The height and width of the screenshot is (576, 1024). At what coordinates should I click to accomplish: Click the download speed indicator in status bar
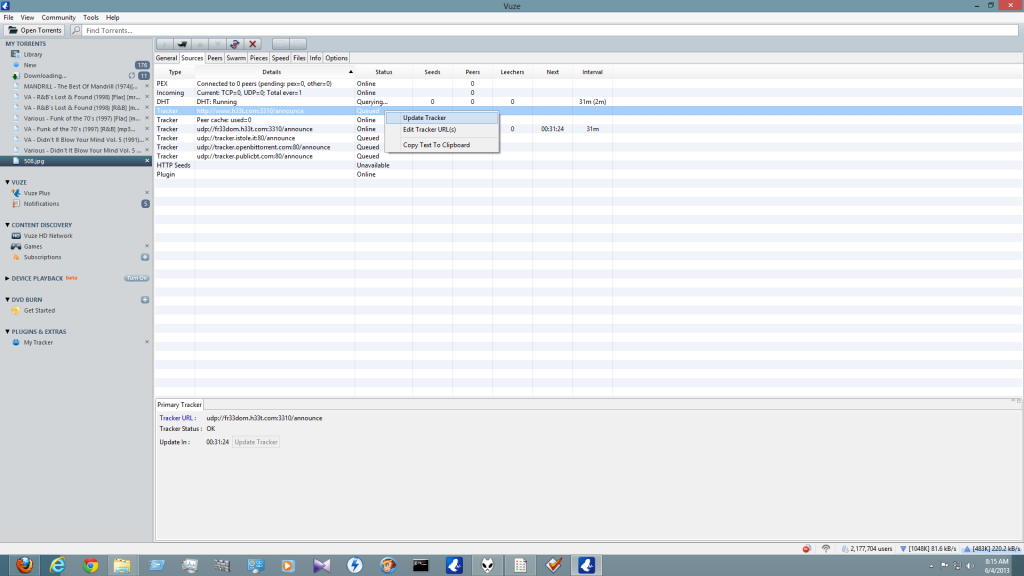point(928,549)
